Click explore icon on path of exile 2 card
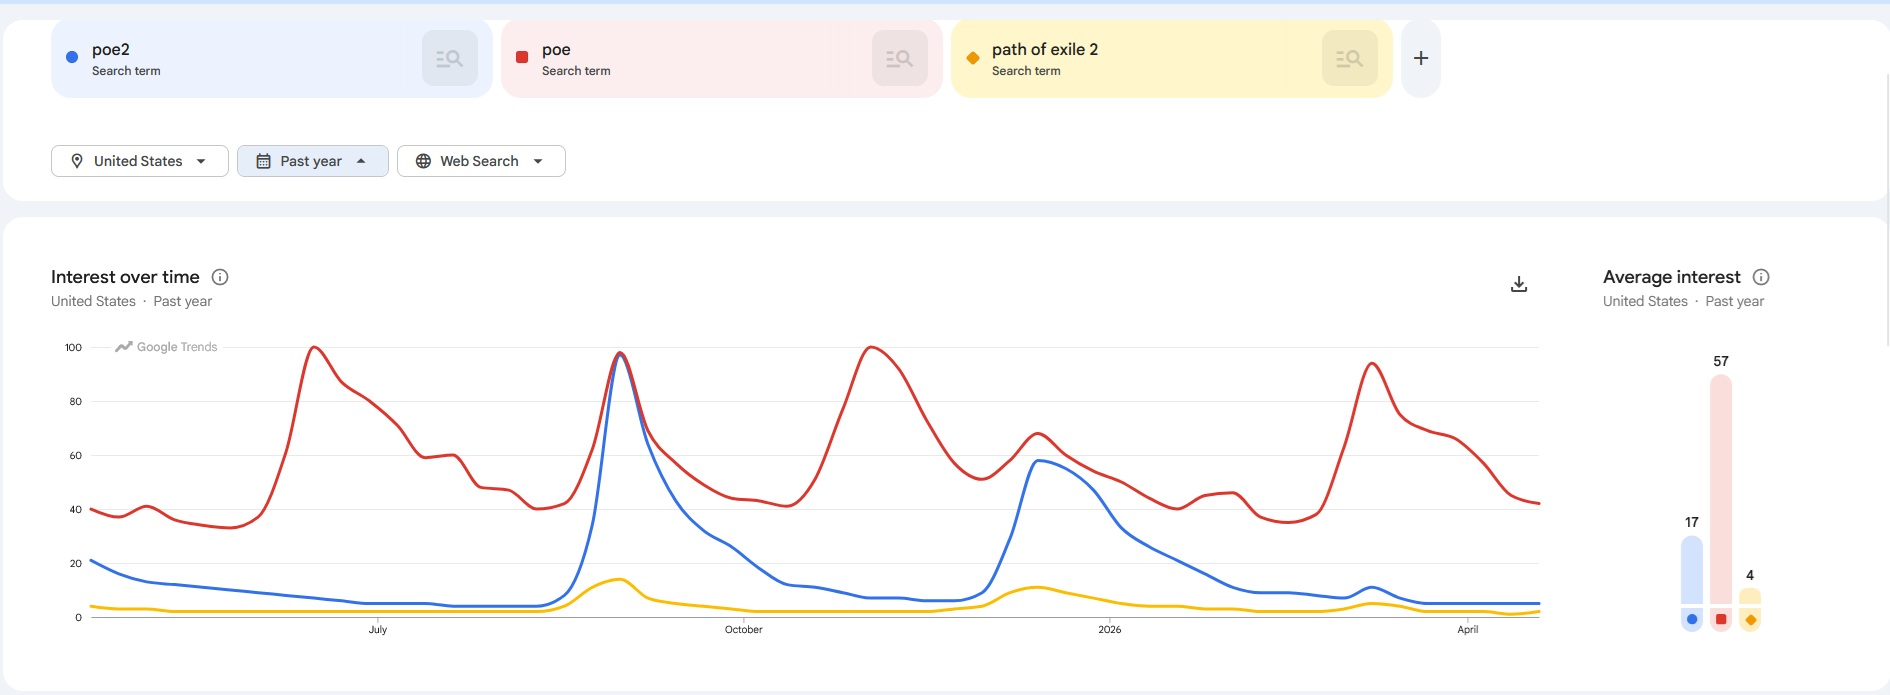This screenshot has width=1890, height=695. coord(1349,58)
